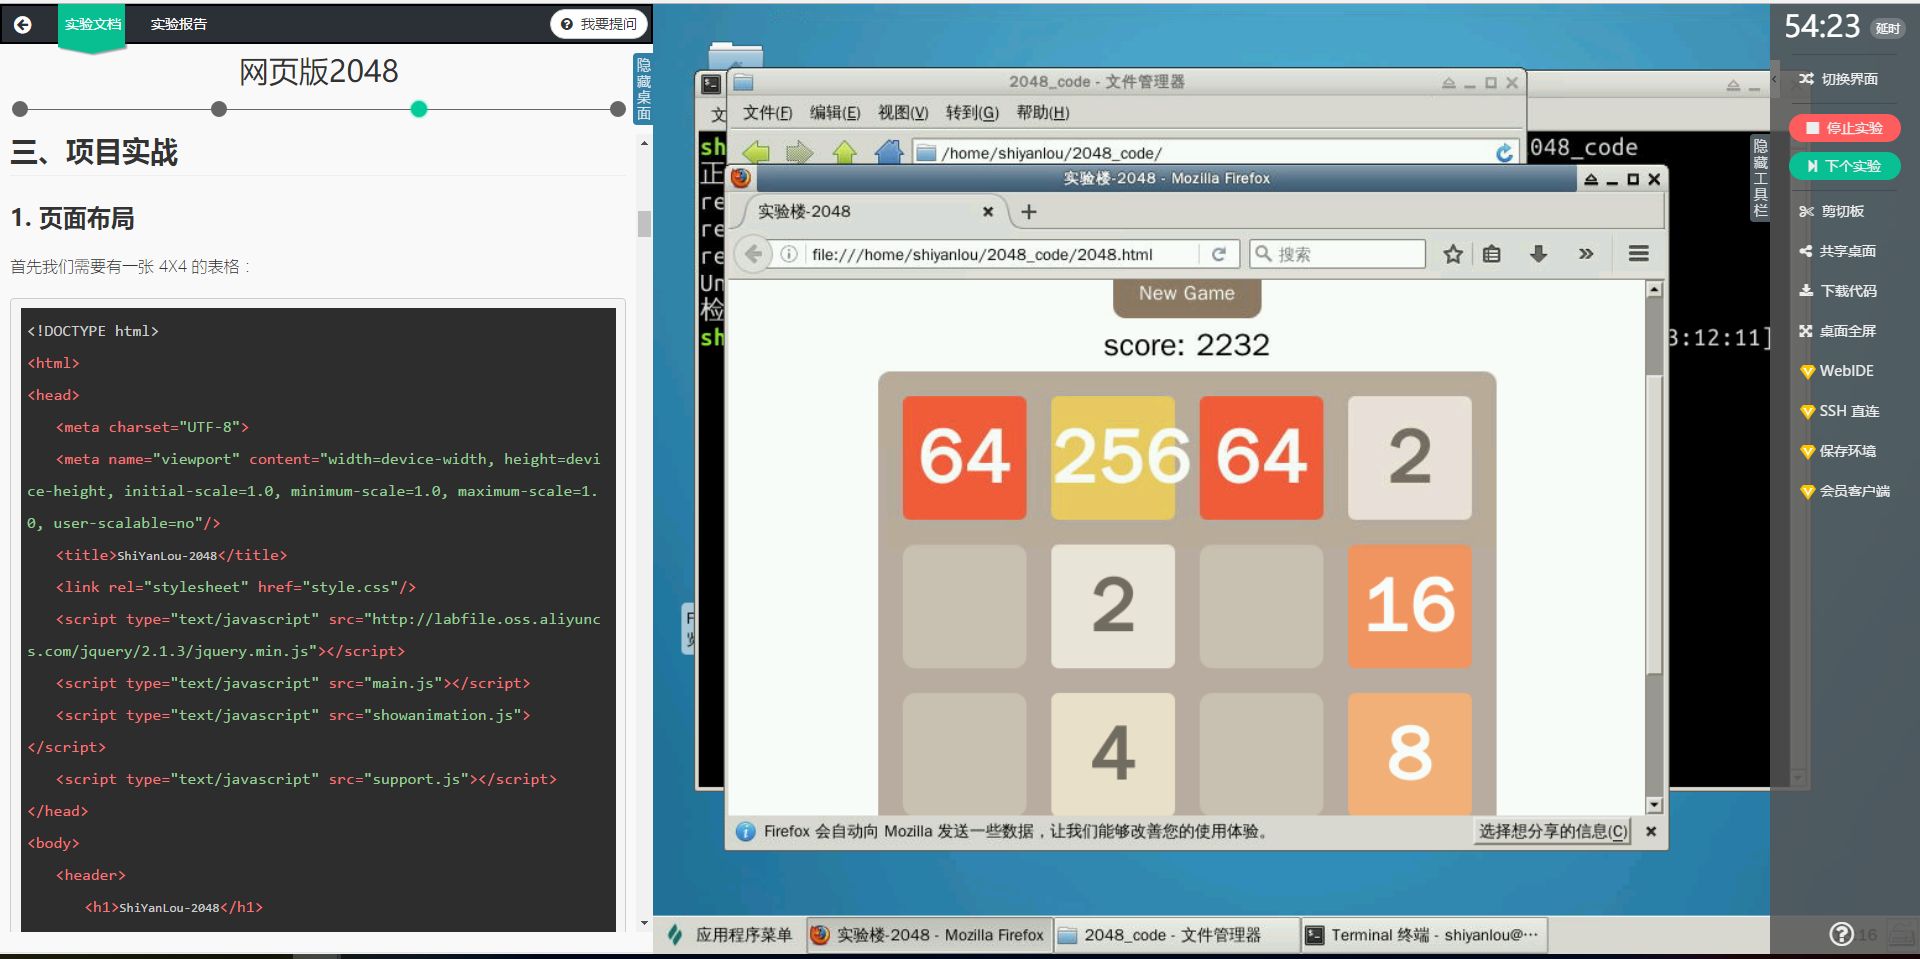This screenshot has width=1920, height=959.
Task: Open the Firefox downloads arrow
Action: tap(1538, 254)
